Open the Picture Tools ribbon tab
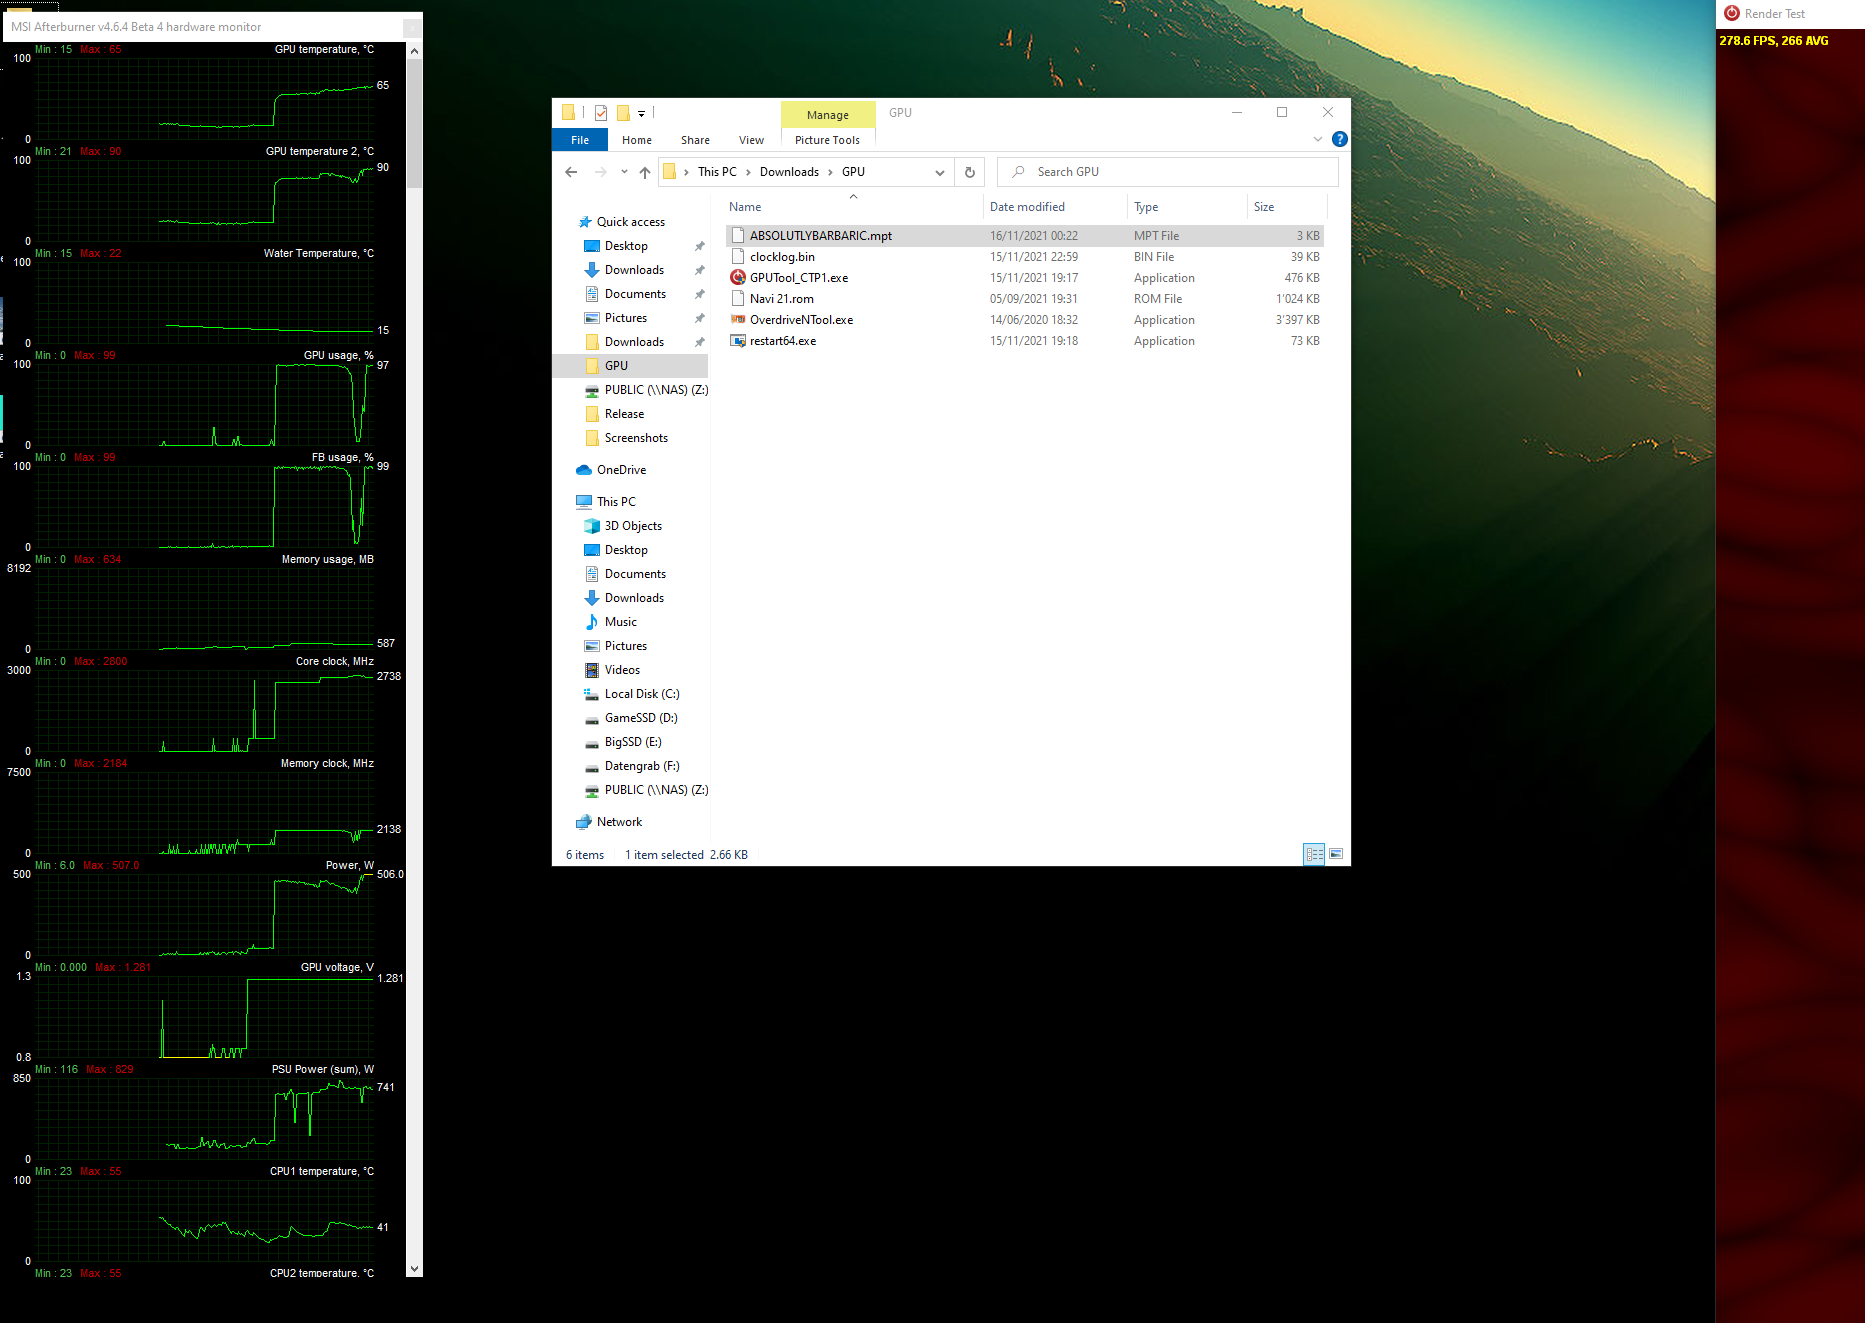Image resolution: width=1865 pixels, height=1323 pixels. pos(827,140)
